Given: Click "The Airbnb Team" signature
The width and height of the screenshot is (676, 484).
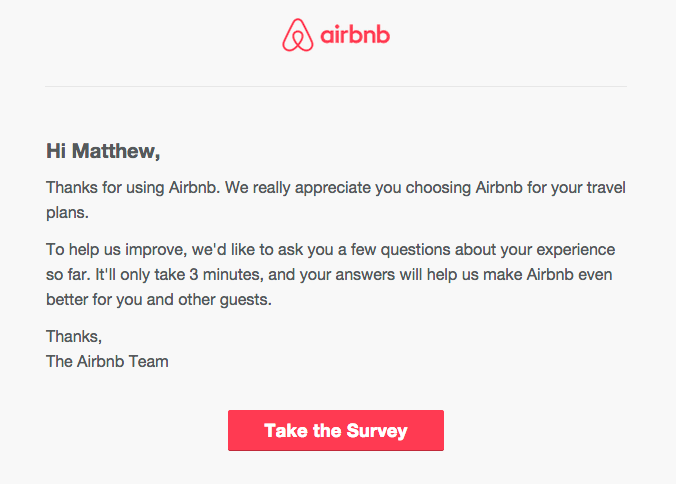Looking at the screenshot, I should 107,362.
